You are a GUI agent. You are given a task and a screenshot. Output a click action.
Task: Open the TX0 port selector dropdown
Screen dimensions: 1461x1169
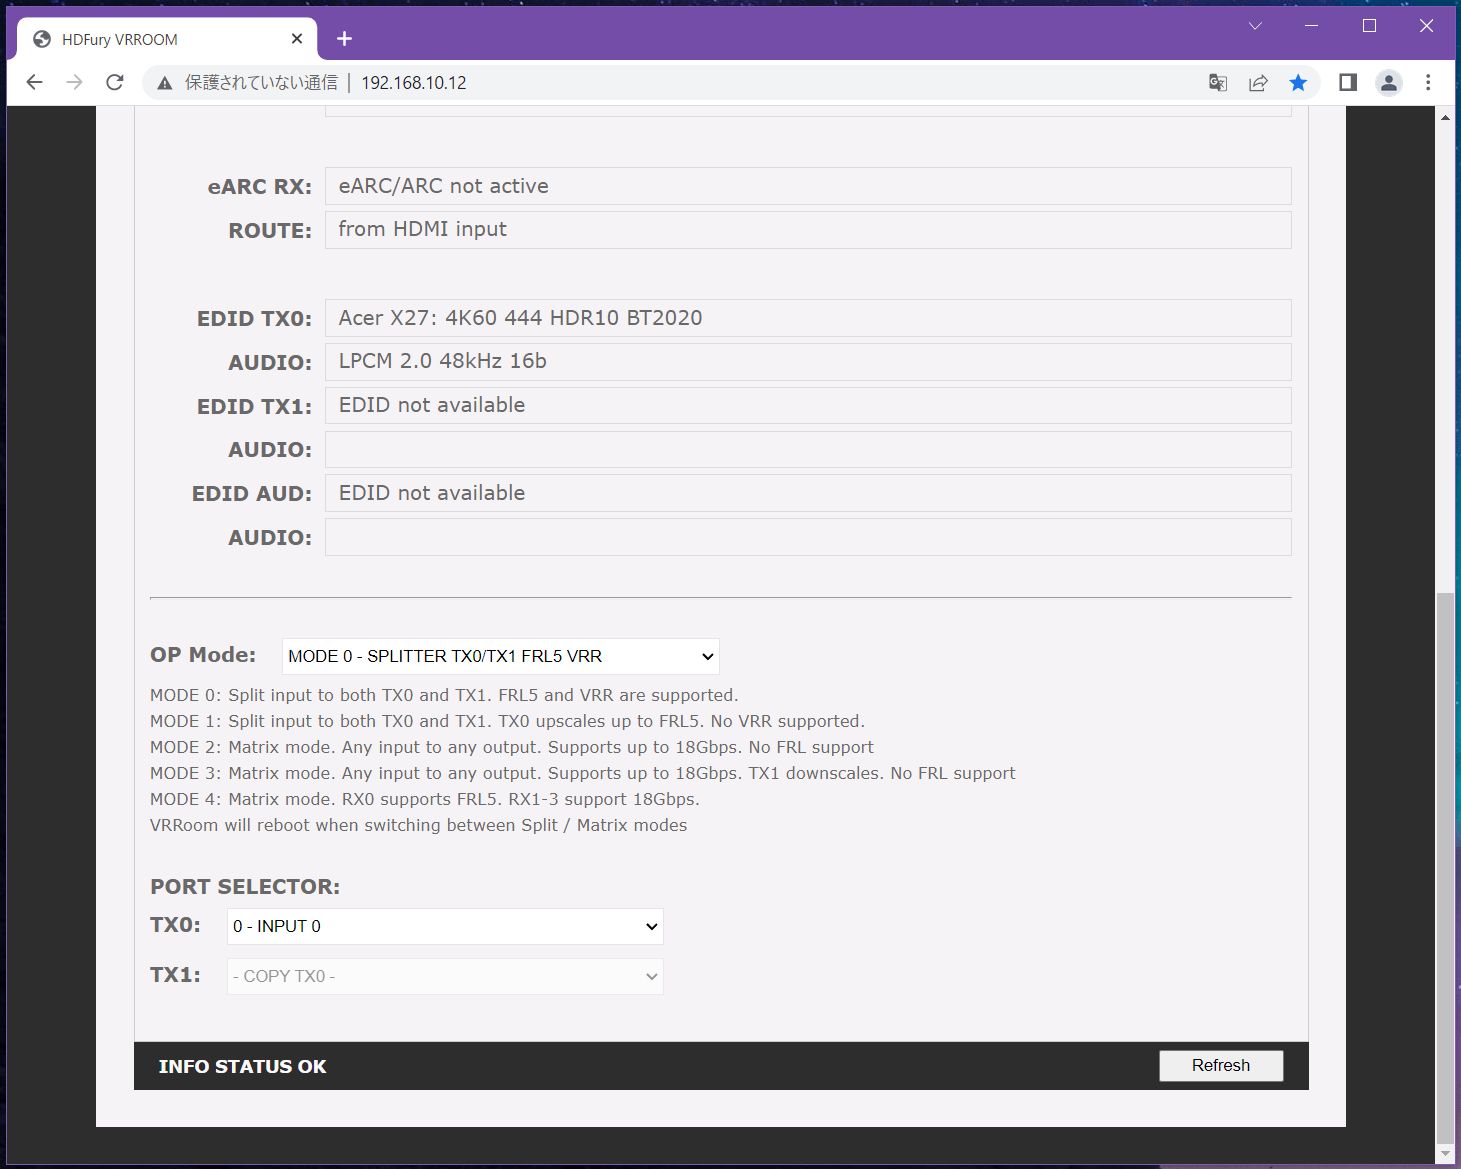(445, 926)
